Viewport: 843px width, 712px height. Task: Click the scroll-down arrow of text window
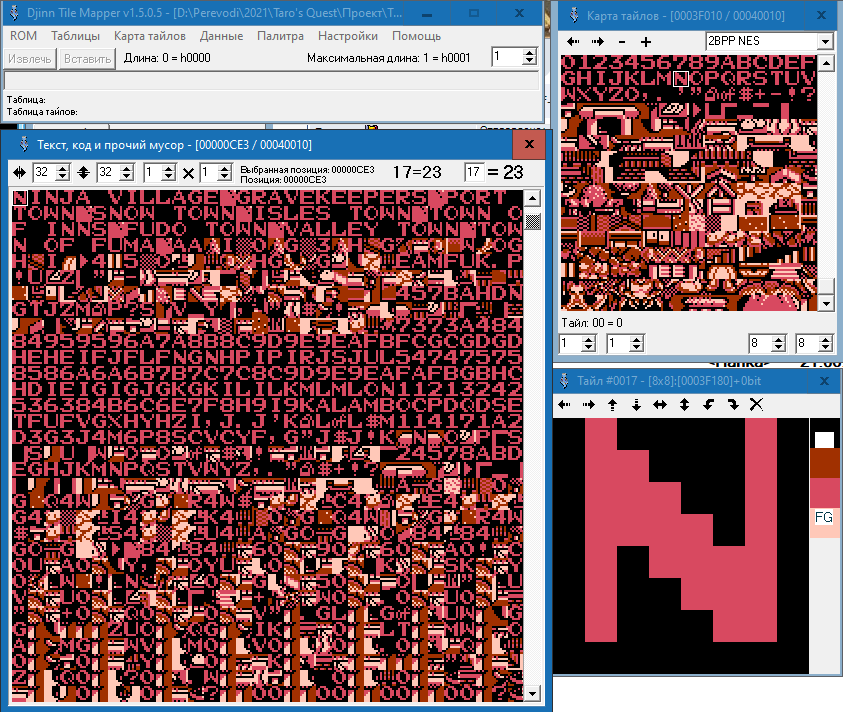(x=532, y=693)
